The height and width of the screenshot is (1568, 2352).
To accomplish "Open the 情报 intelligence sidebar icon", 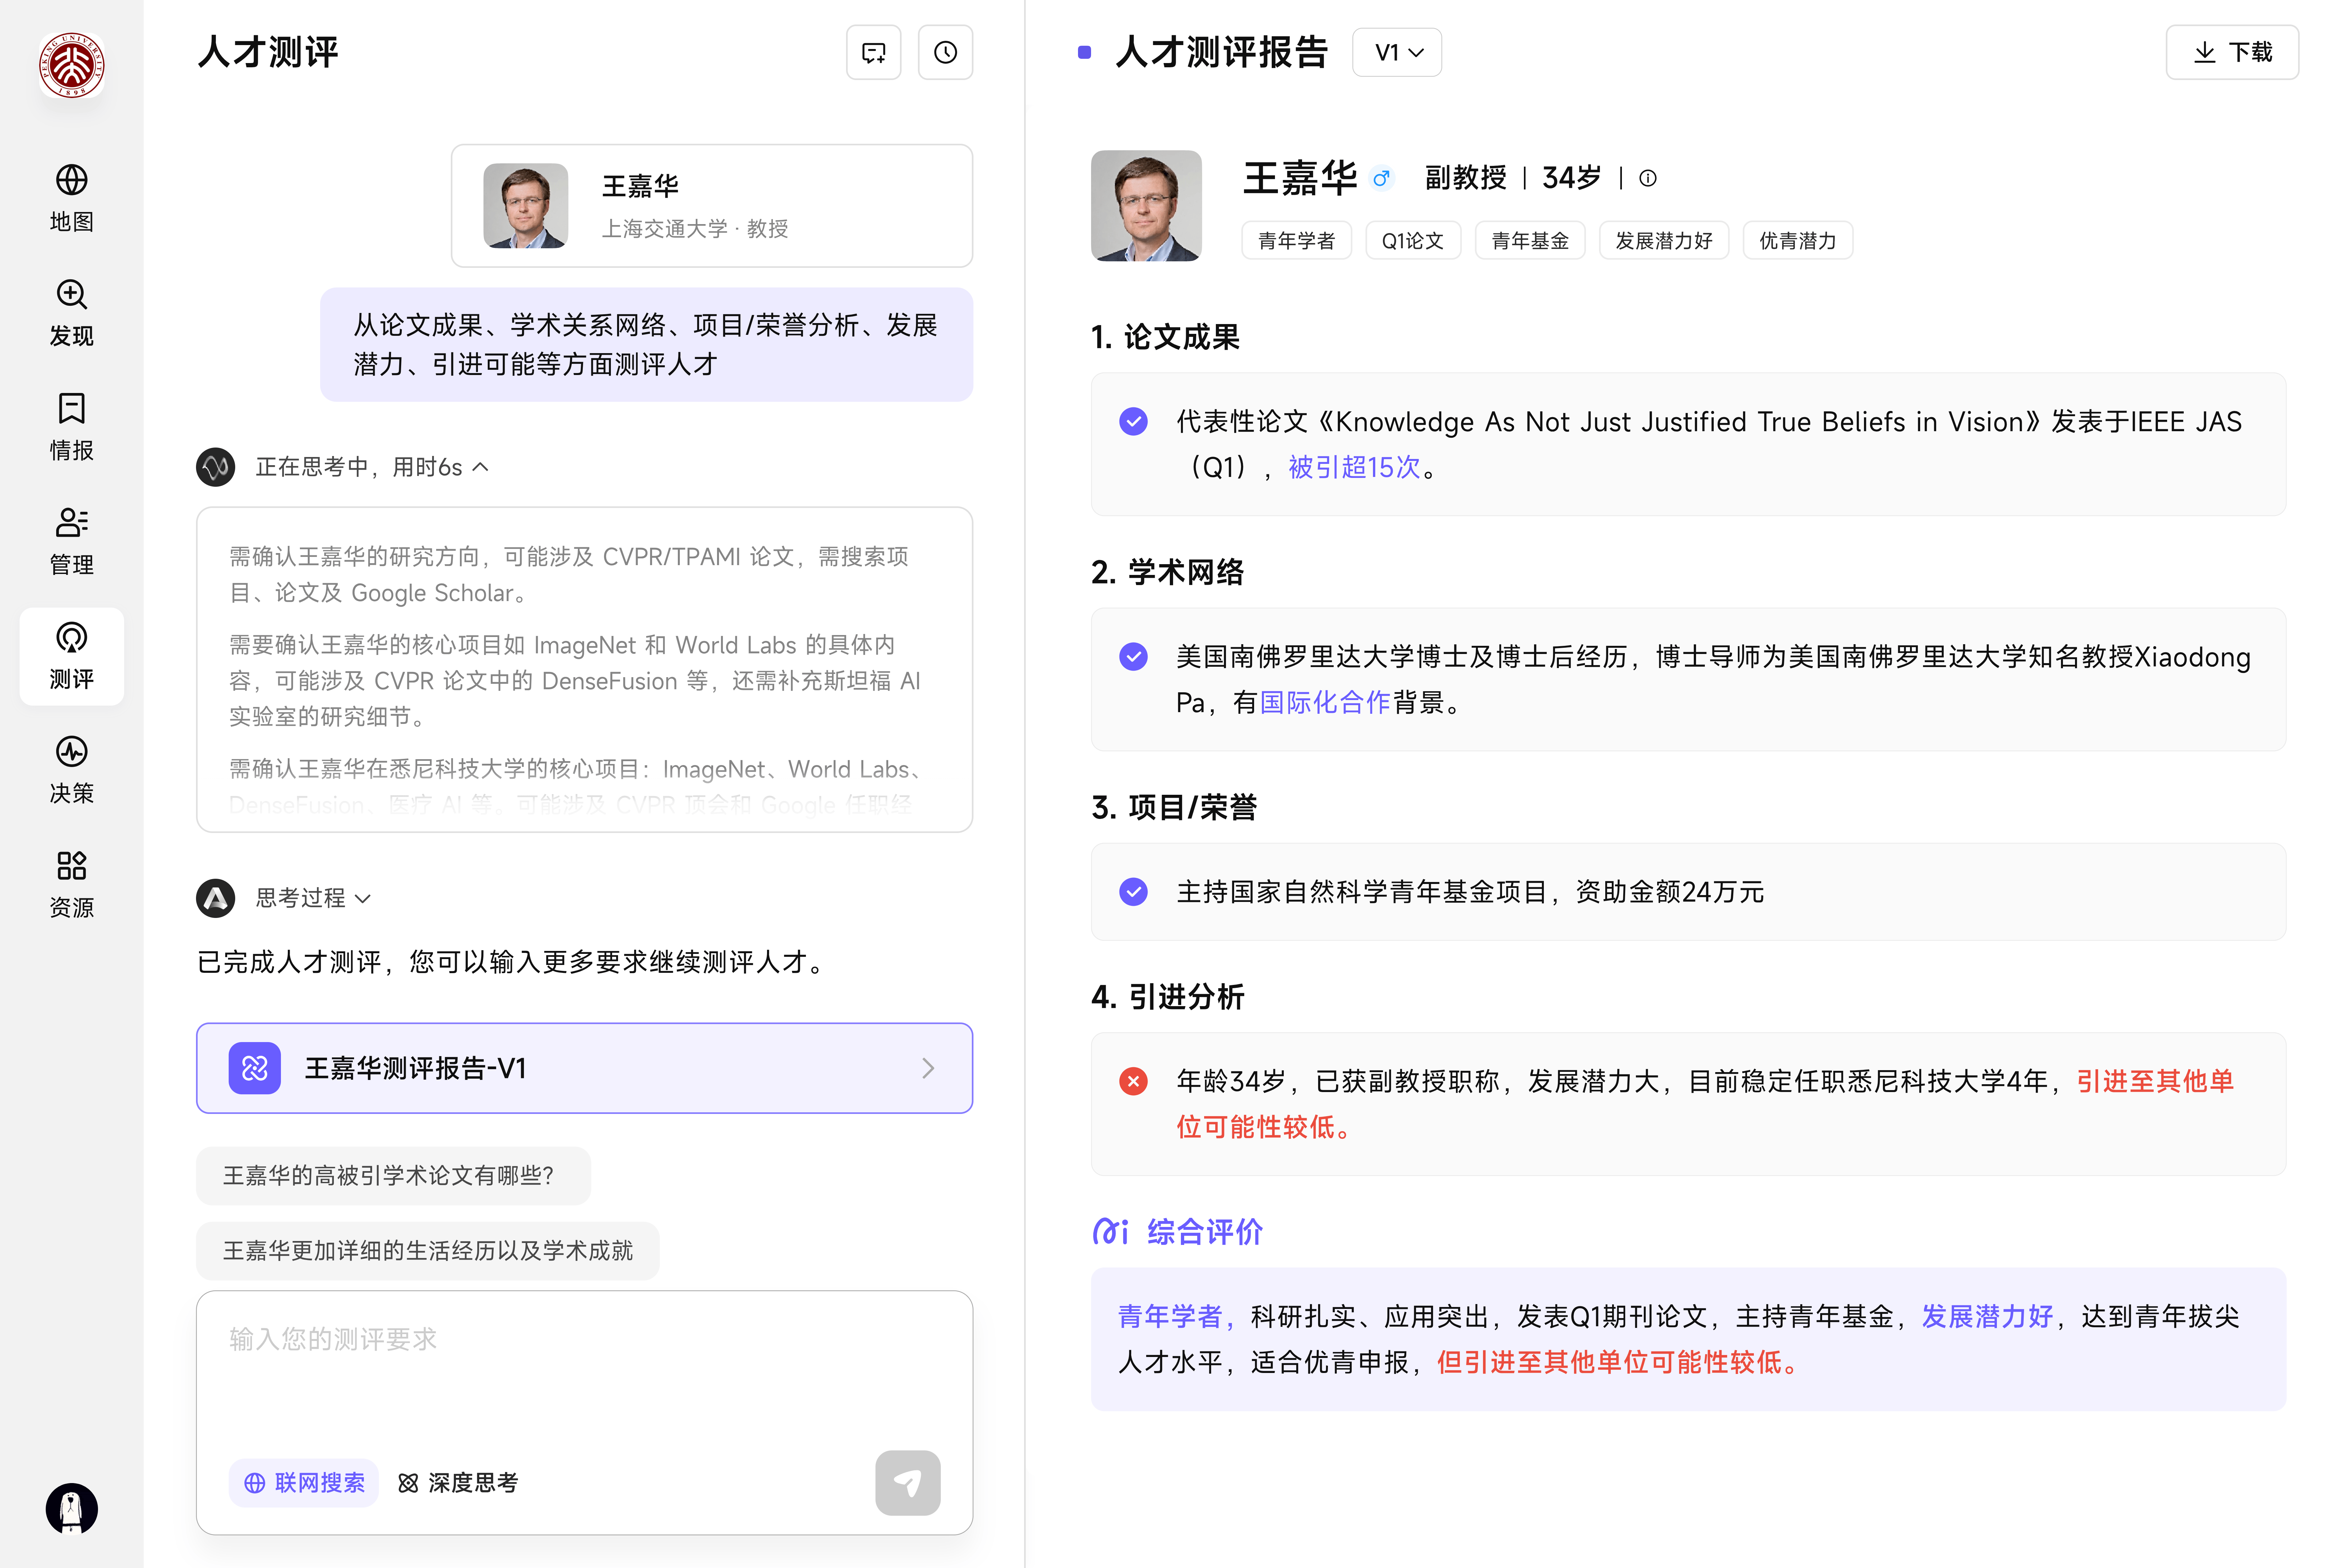I will click(71, 427).
